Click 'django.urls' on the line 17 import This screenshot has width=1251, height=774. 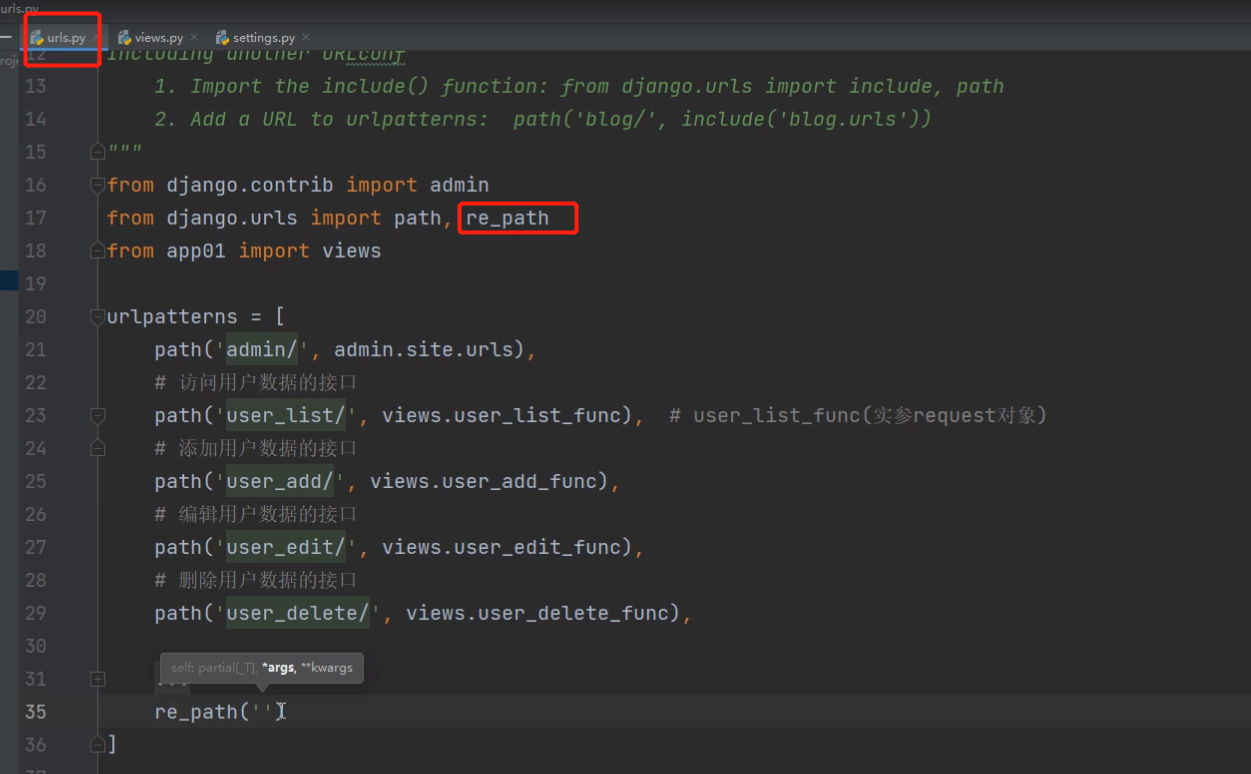[x=232, y=218]
